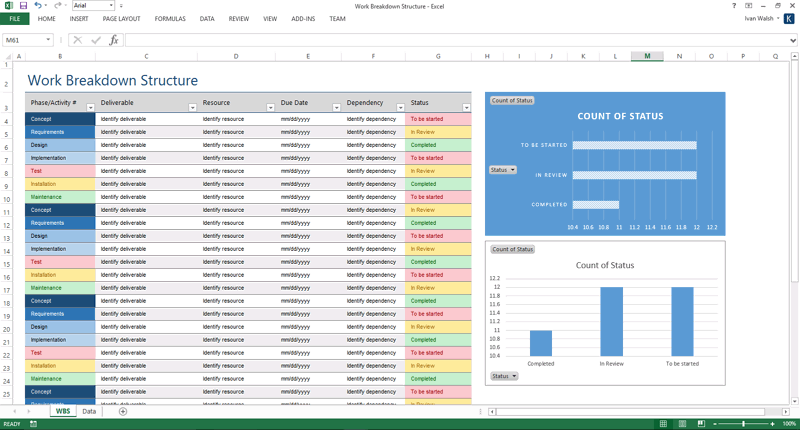Add a new sheet with plus icon
This screenshot has height=430, width=800.
[x=123, y=411]
